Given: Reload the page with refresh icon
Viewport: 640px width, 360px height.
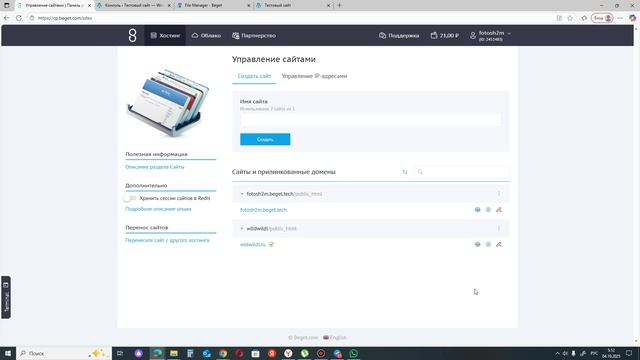Looking at the screenshot, I should click(19, 18).
